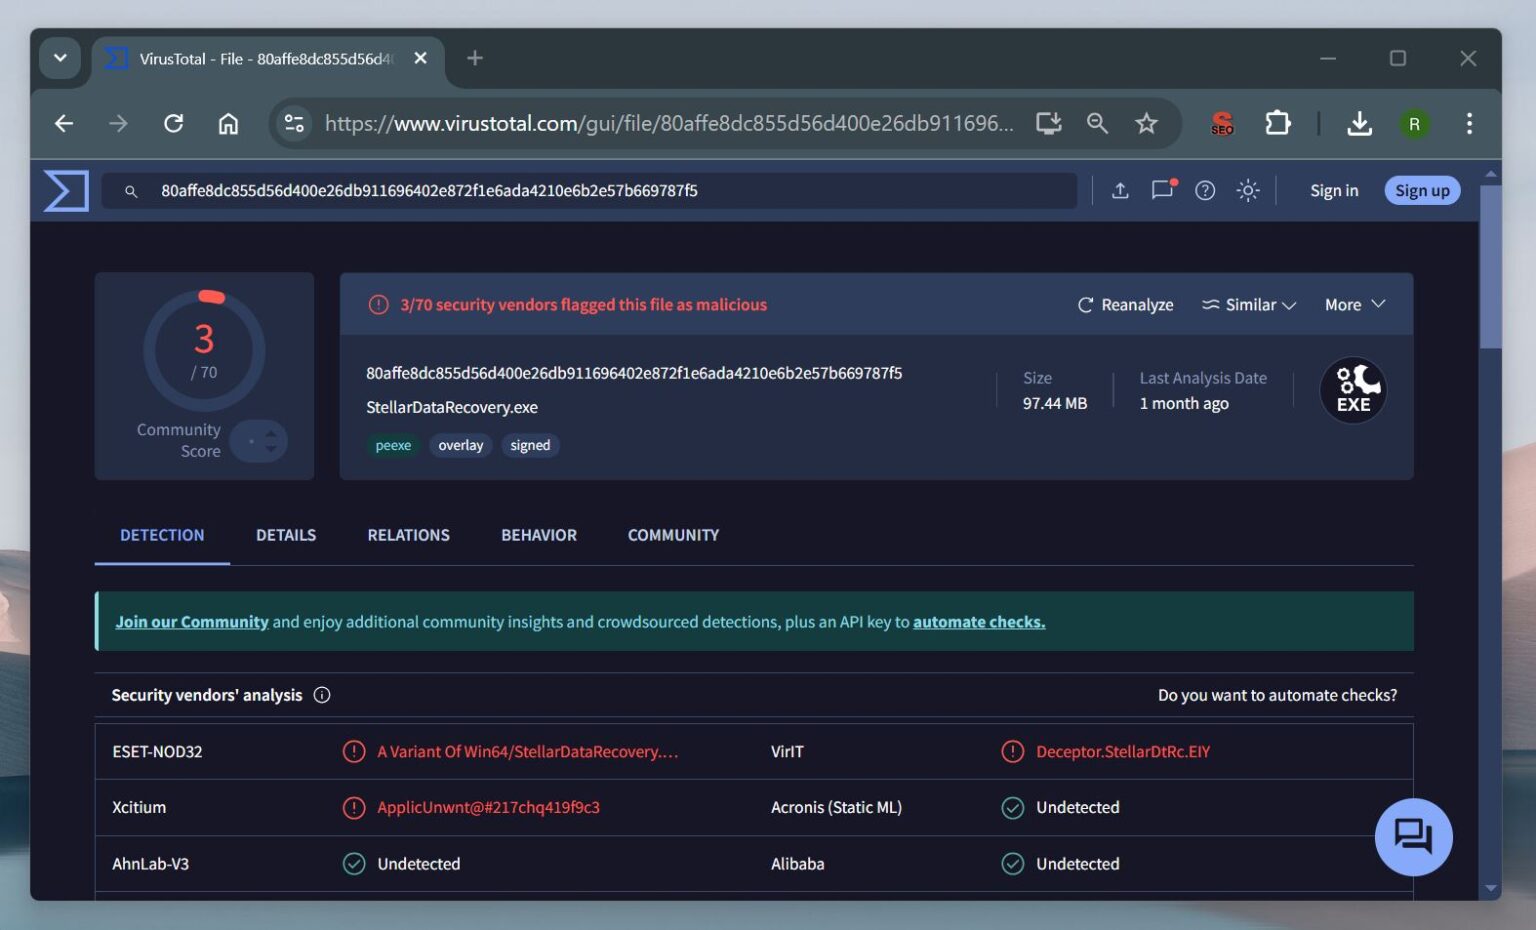The height and width of the screenshot is (930, 1536).
Task: Toggle the light theme sun icon
Action: [1247, 190]
